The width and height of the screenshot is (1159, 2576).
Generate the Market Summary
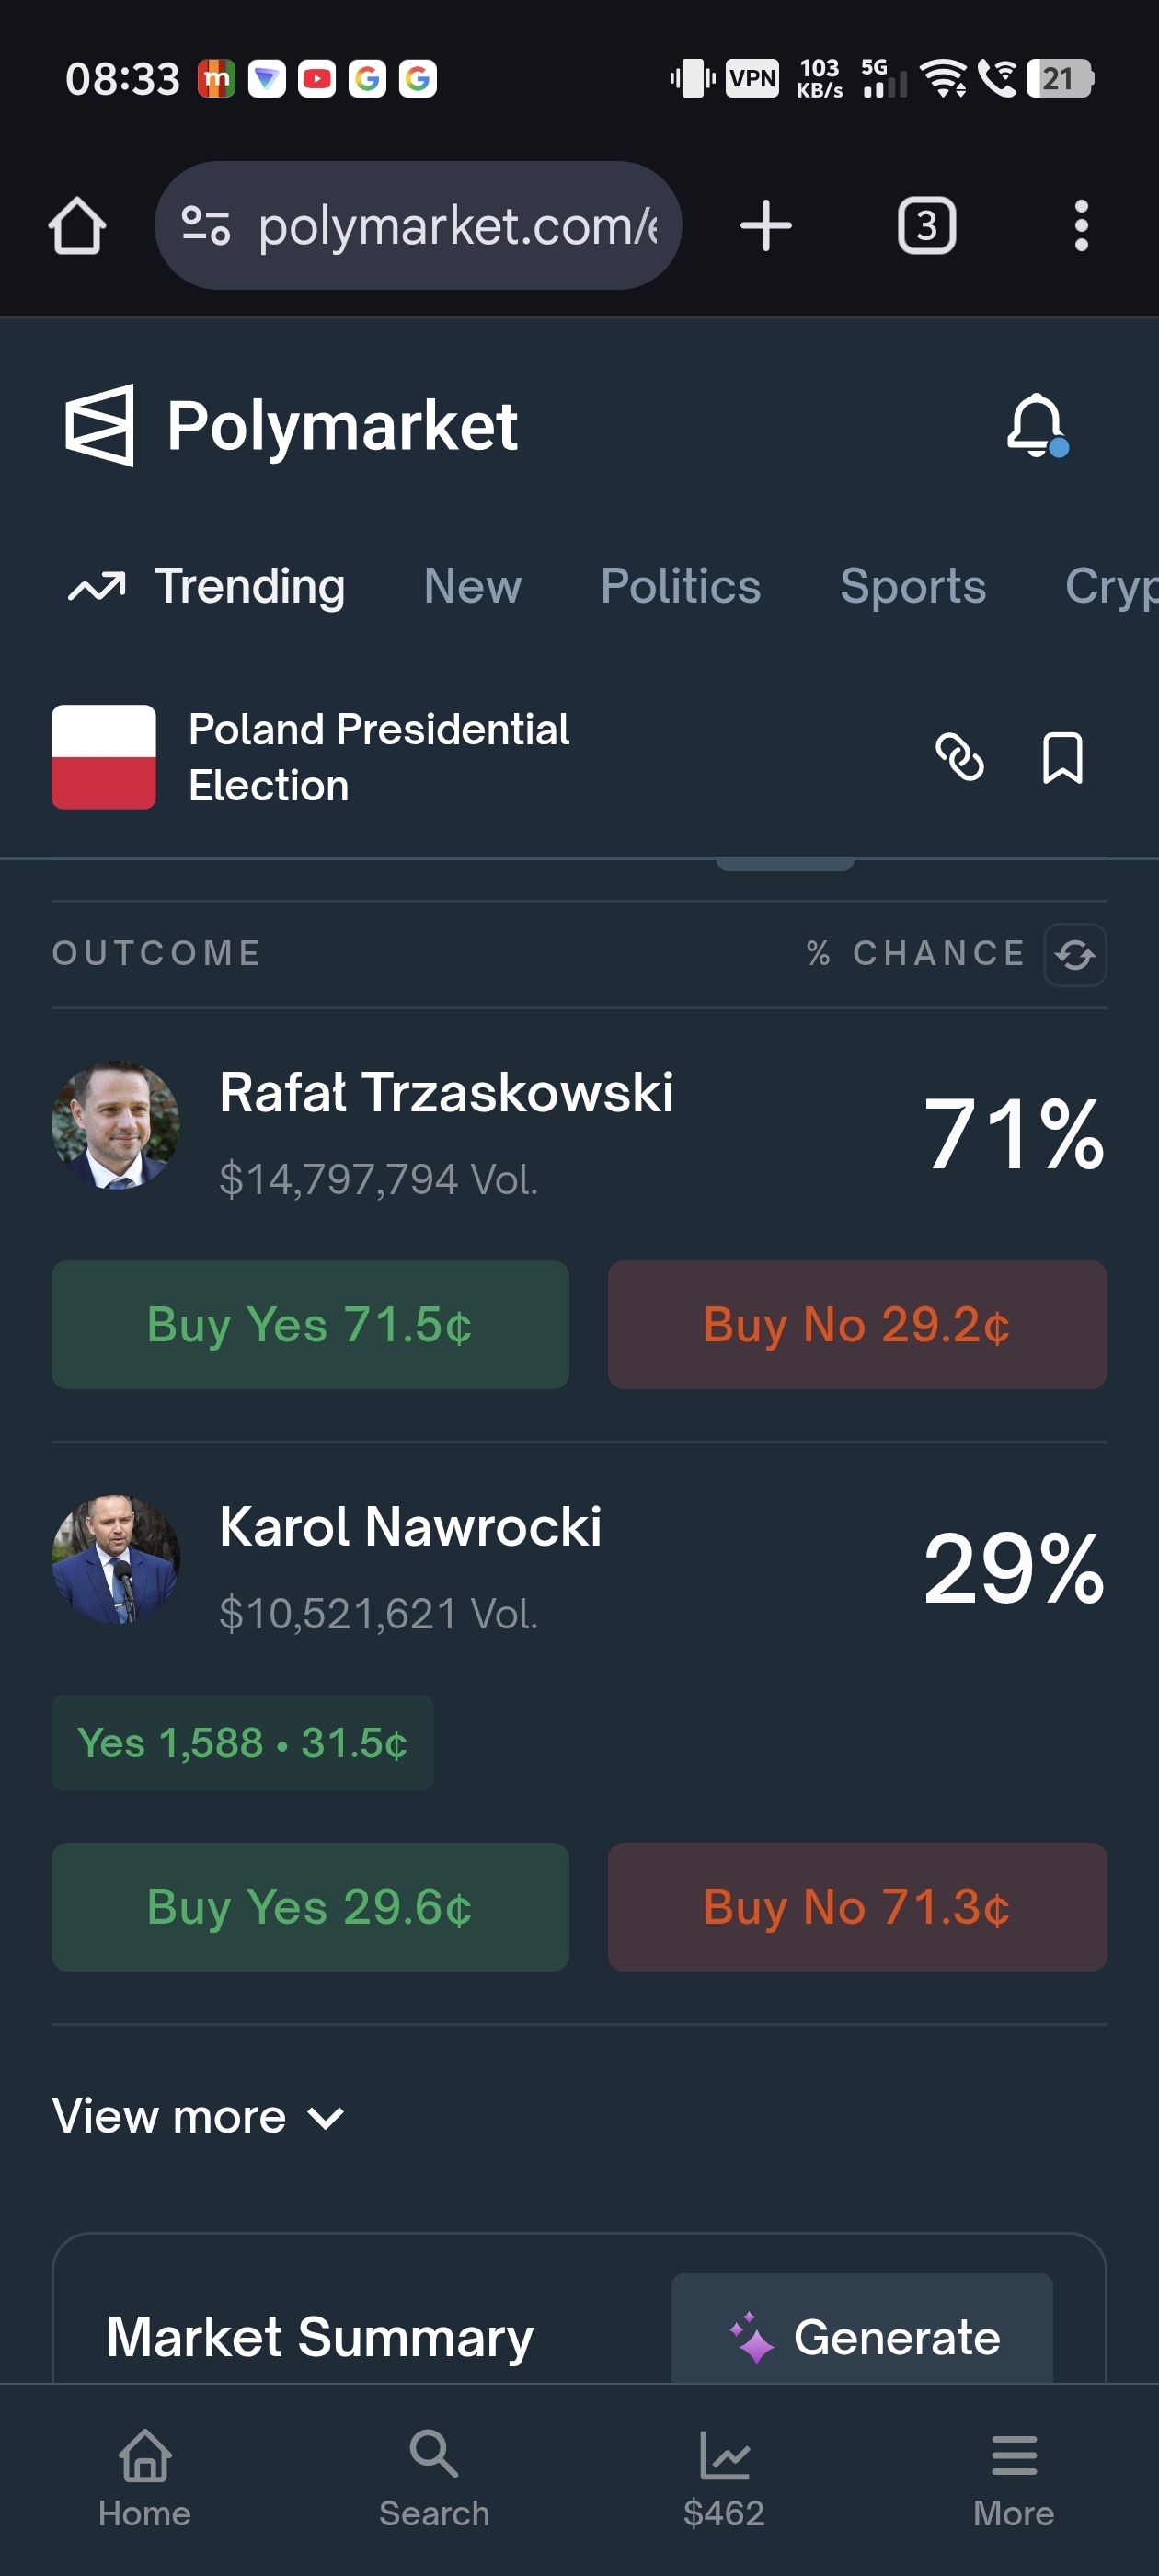pos(862,2336)
